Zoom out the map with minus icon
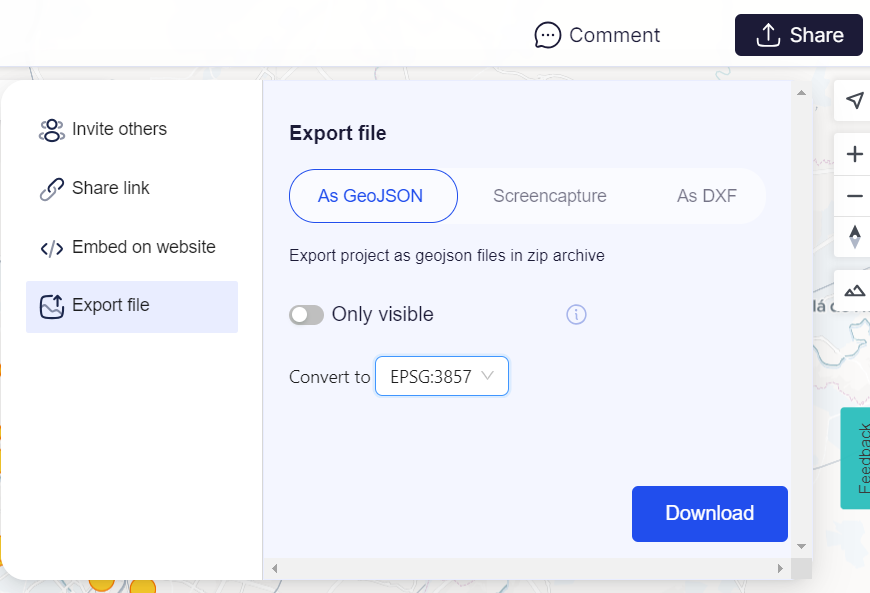This screenshot has height=593, width=870. click(854, 196)
